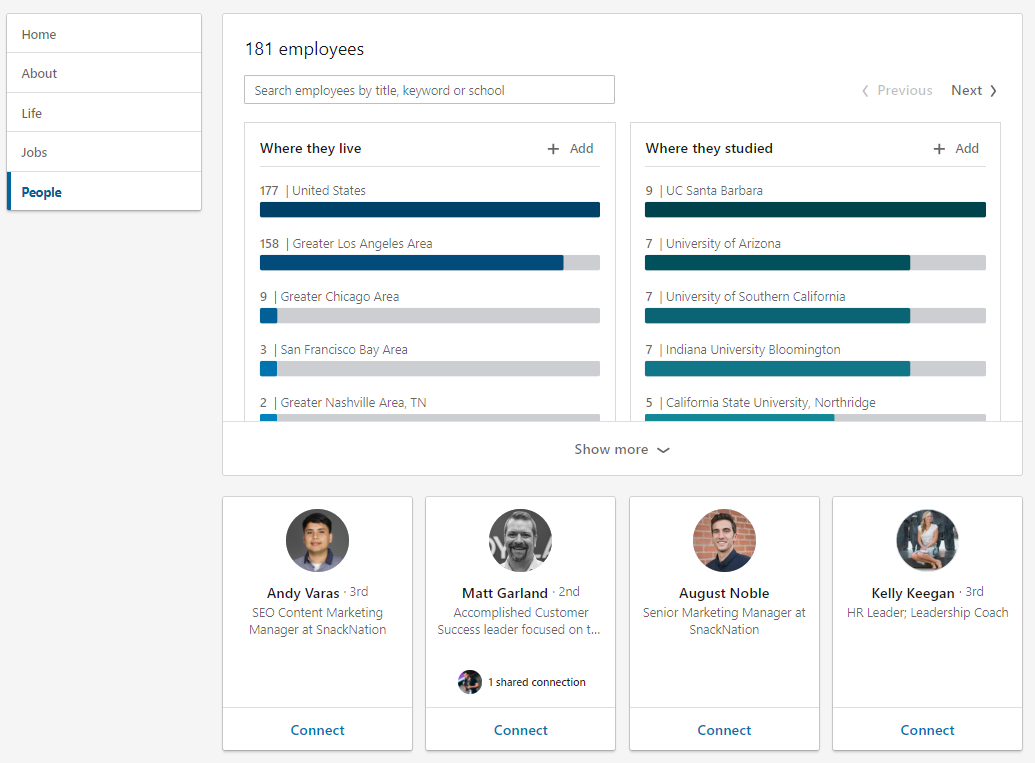Connect with Andy Varas
Screen dimensions: 1035x763
pyautogui.click(x=317, y=730)
